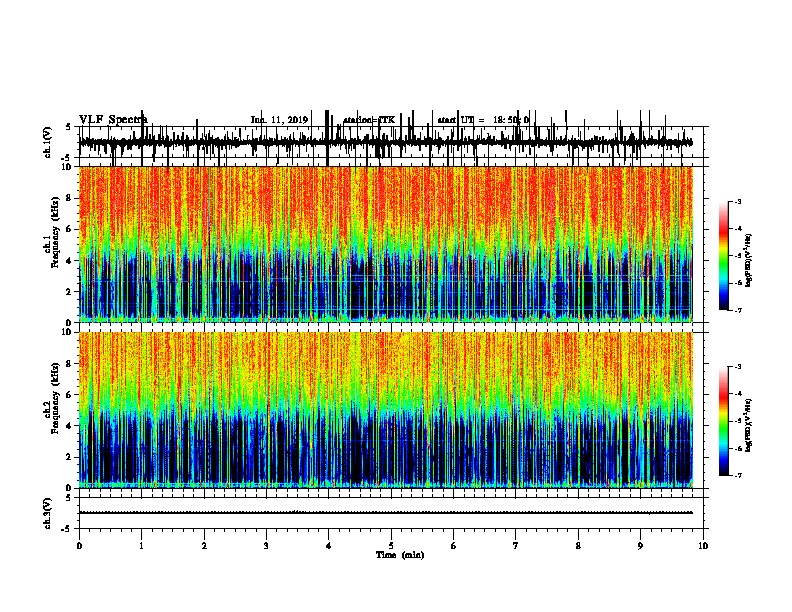Select the ch.3(V) axis label

pyautogui.click(x=48, y=513)
